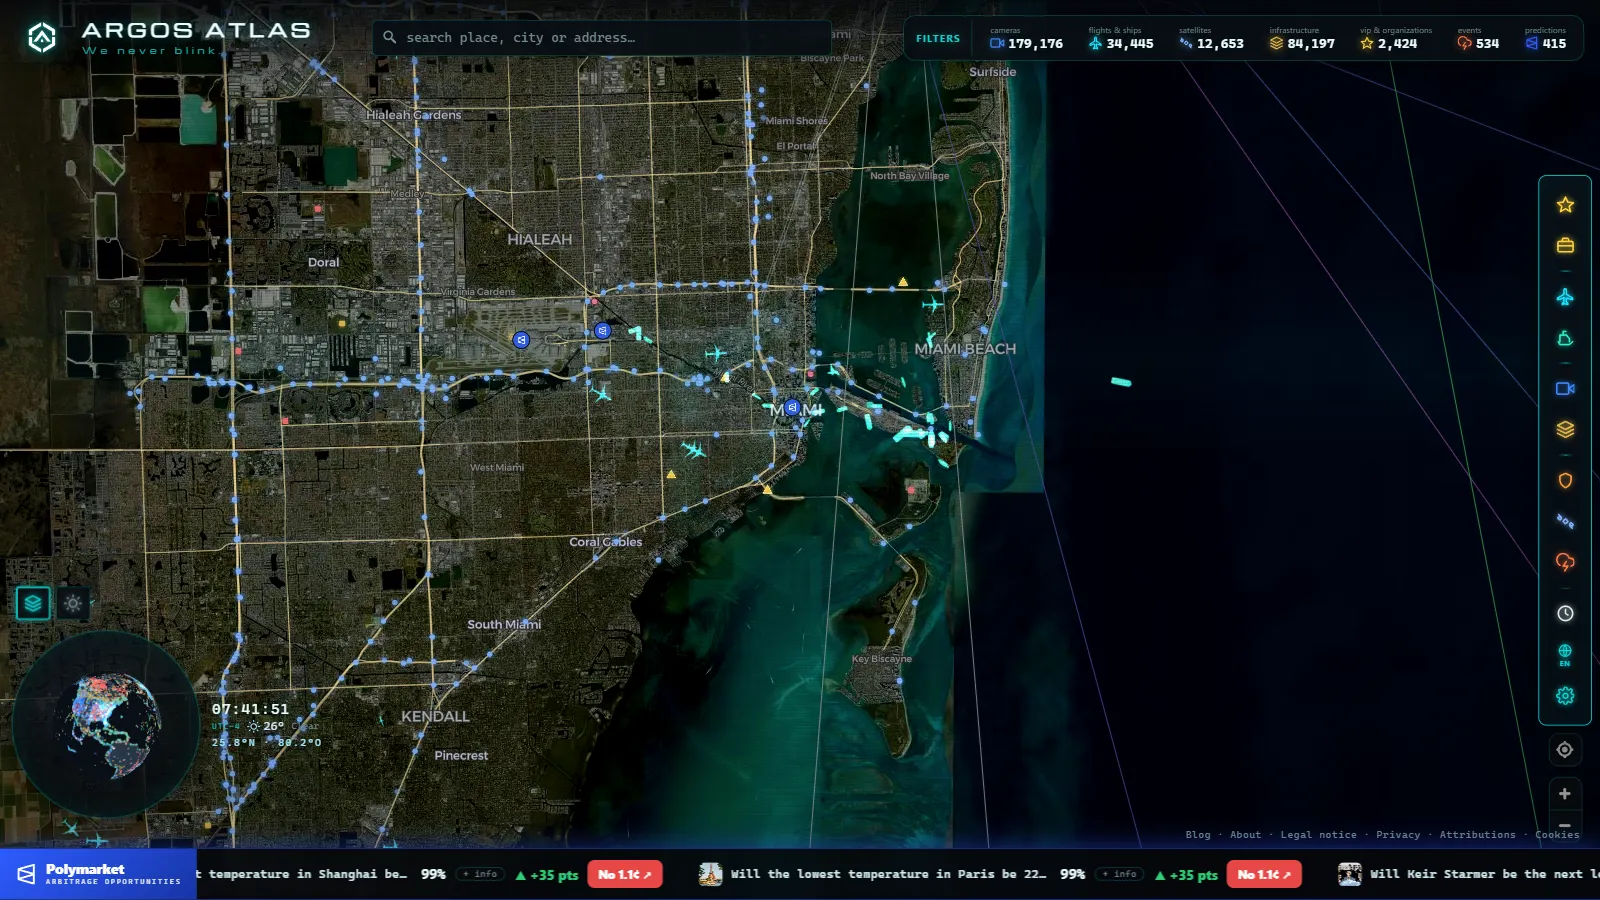The height and width of the screenshot is (900, 1600).
Task: Toggle the cameras filter 179,176
Action: (1026, 39)
